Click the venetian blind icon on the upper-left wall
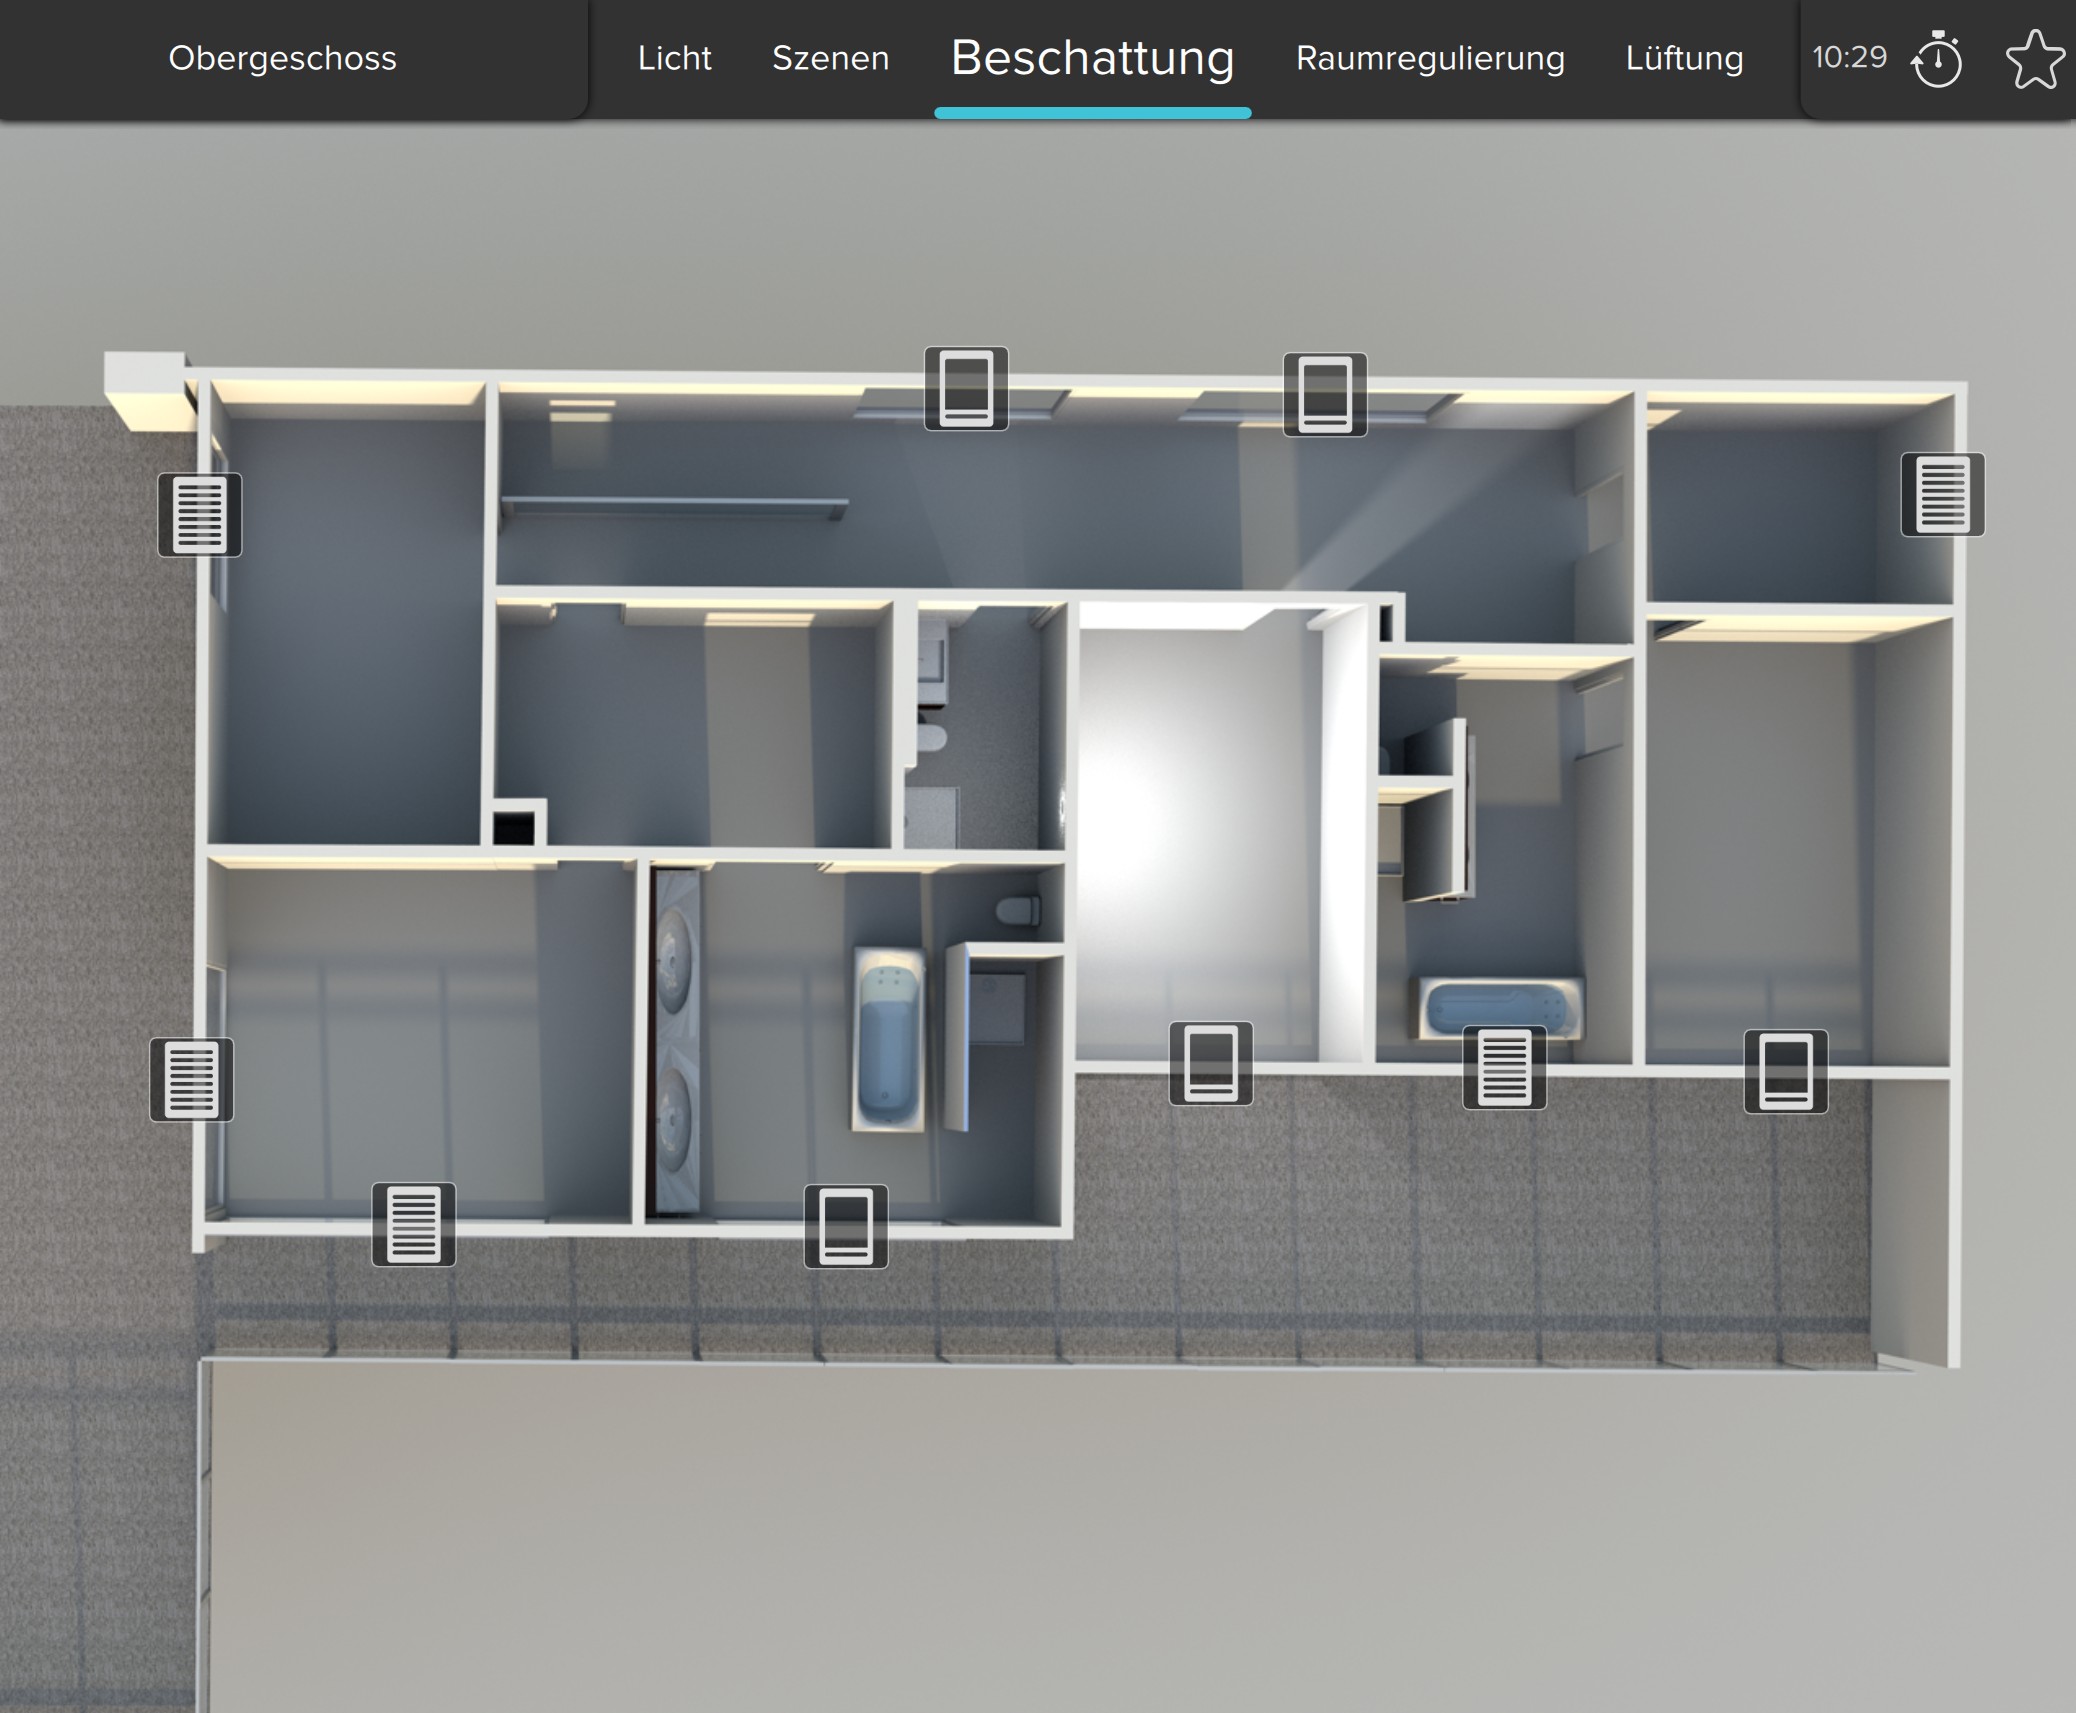The width and height of the screenshot is (2076, 1713). point(199,514)
